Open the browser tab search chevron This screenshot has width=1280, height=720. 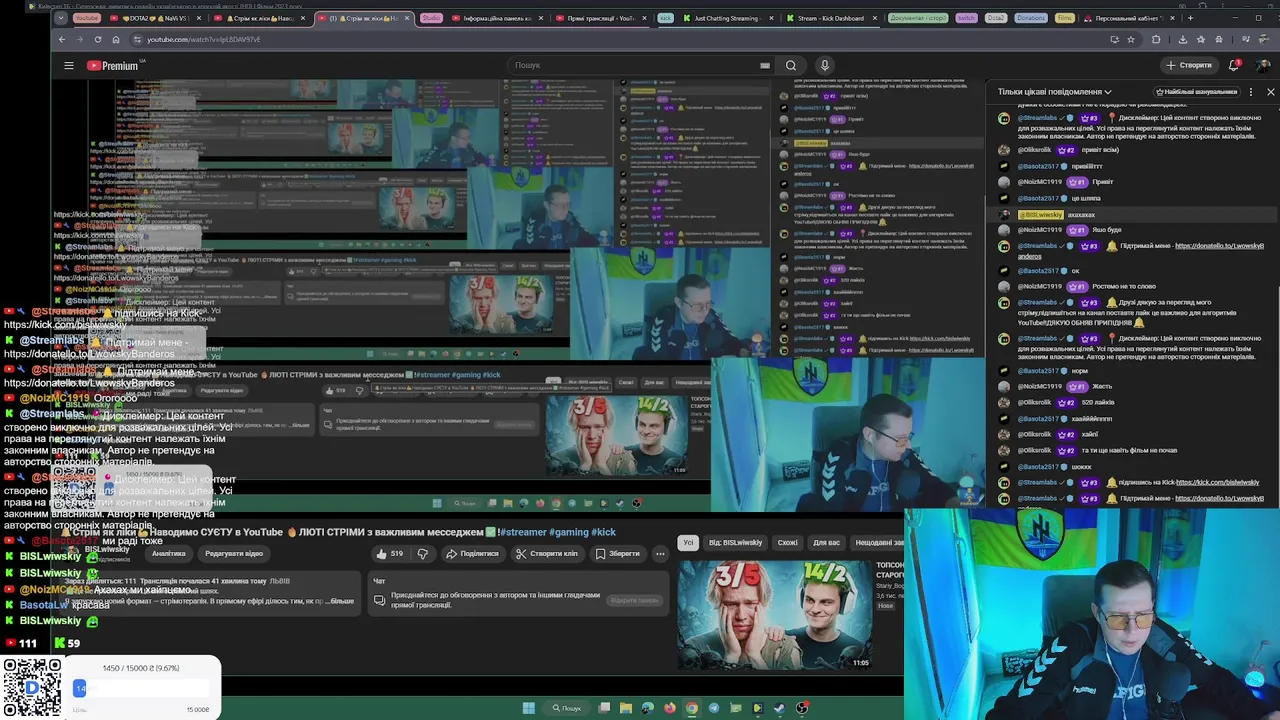coord(63,18)
